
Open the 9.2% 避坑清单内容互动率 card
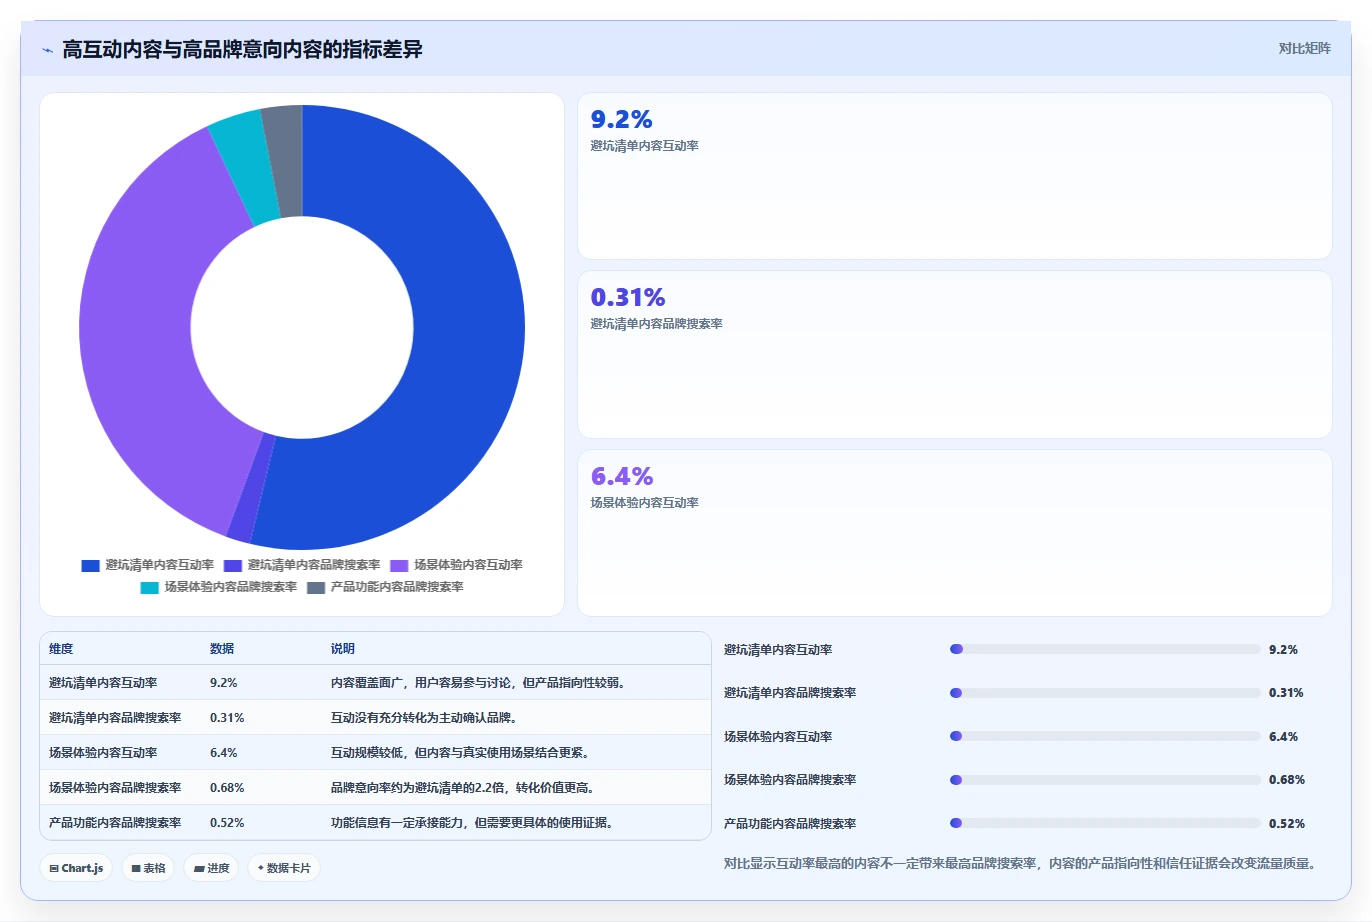pyautogui.click(x=955, y=176)
